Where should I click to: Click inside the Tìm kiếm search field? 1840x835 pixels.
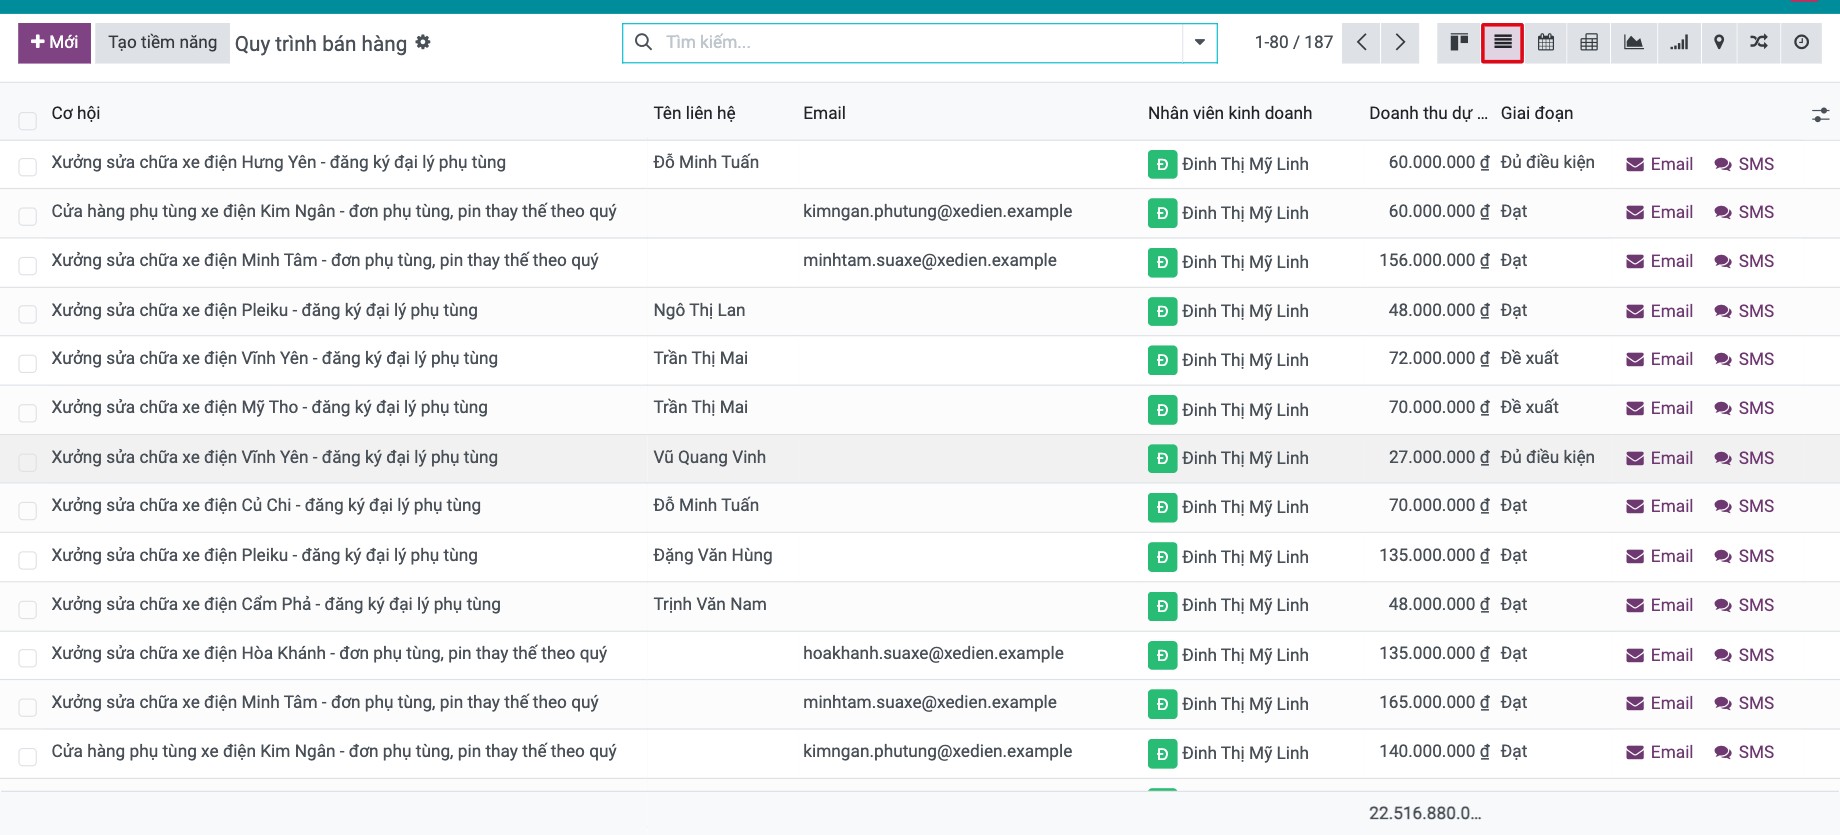pos(920,42)
